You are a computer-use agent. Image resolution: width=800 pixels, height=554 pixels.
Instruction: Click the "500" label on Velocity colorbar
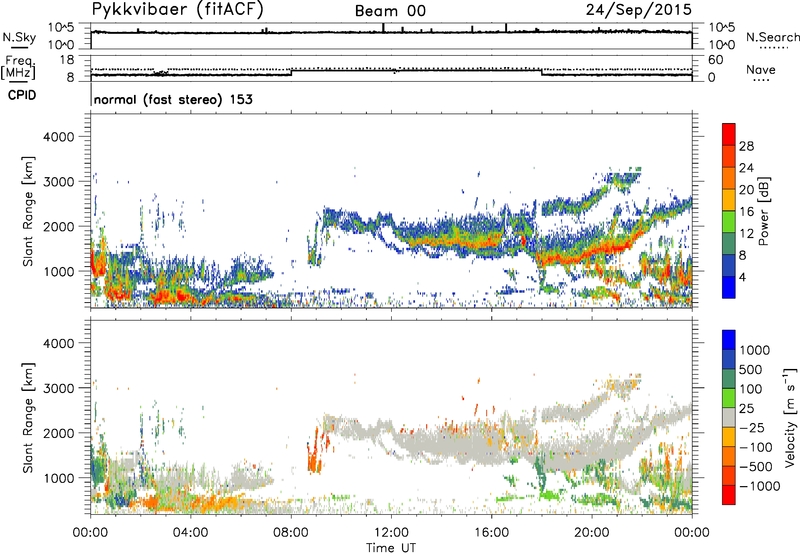pos(751,369)
